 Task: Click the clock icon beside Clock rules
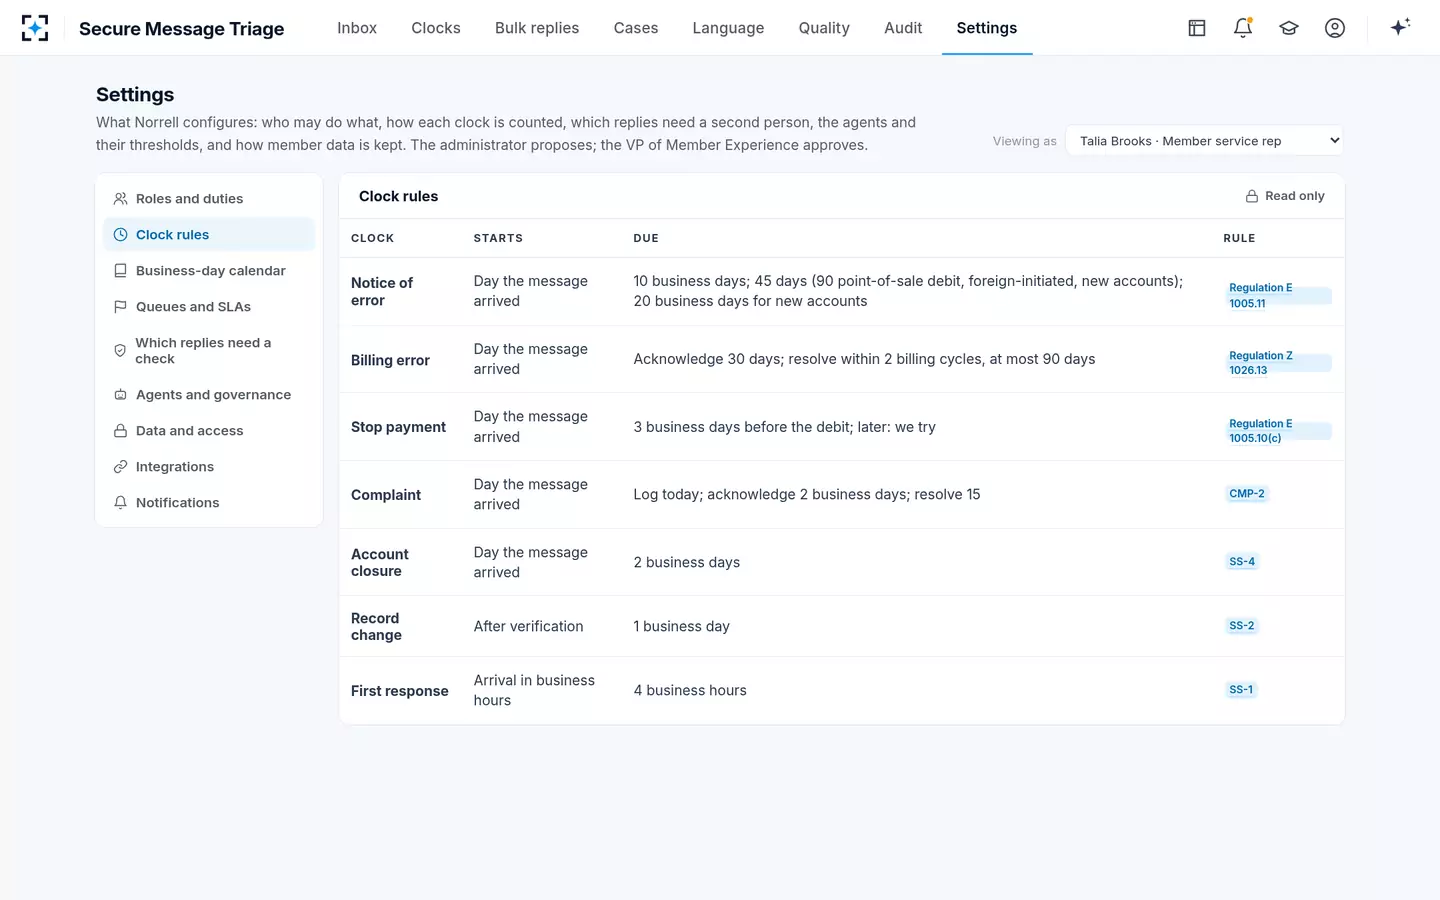tap(120, 235)
